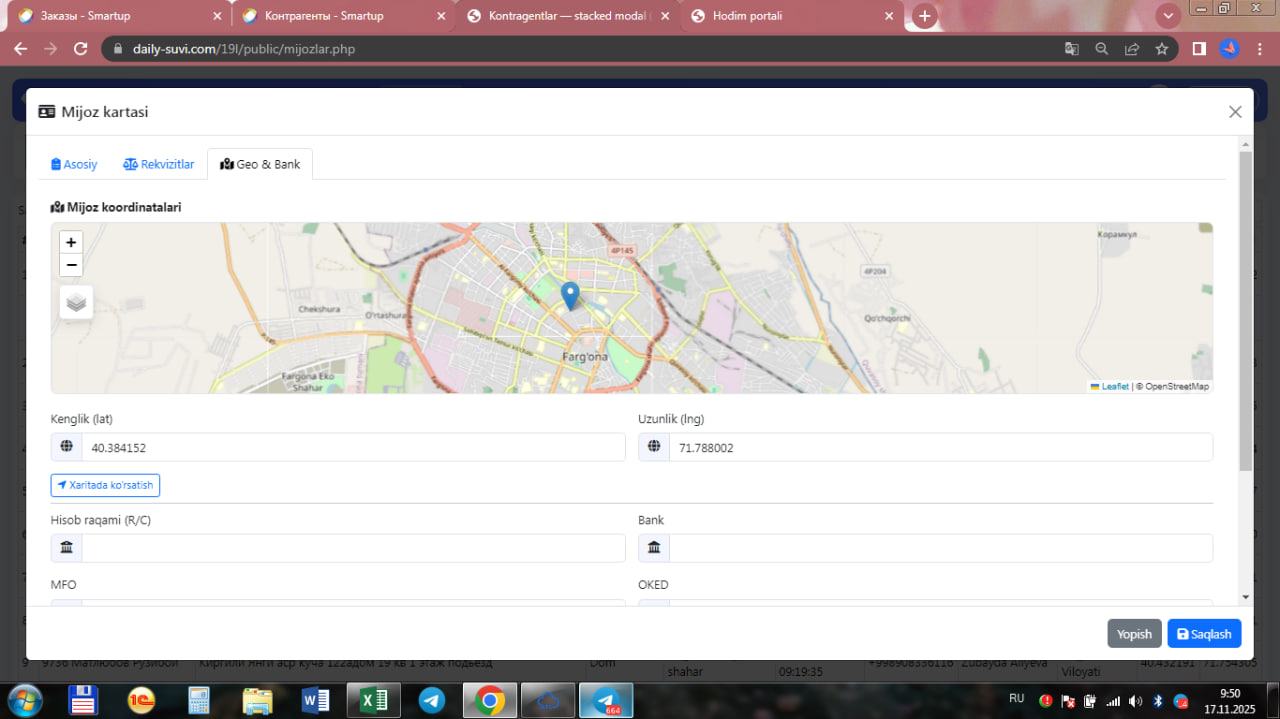Zoom out on the map
The image size is (1280, 719).
(x=71, y=265)
